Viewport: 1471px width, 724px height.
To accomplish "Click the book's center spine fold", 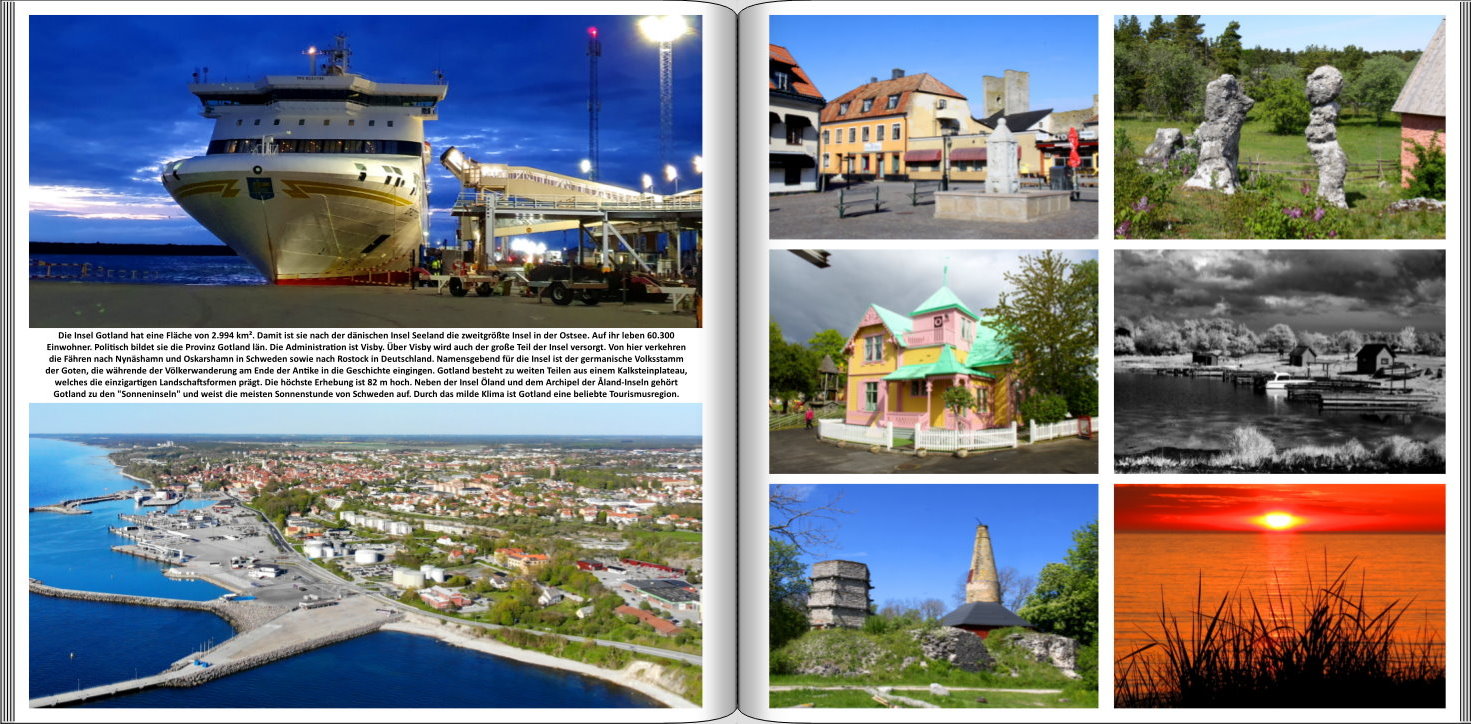I will tap(737, 362).
